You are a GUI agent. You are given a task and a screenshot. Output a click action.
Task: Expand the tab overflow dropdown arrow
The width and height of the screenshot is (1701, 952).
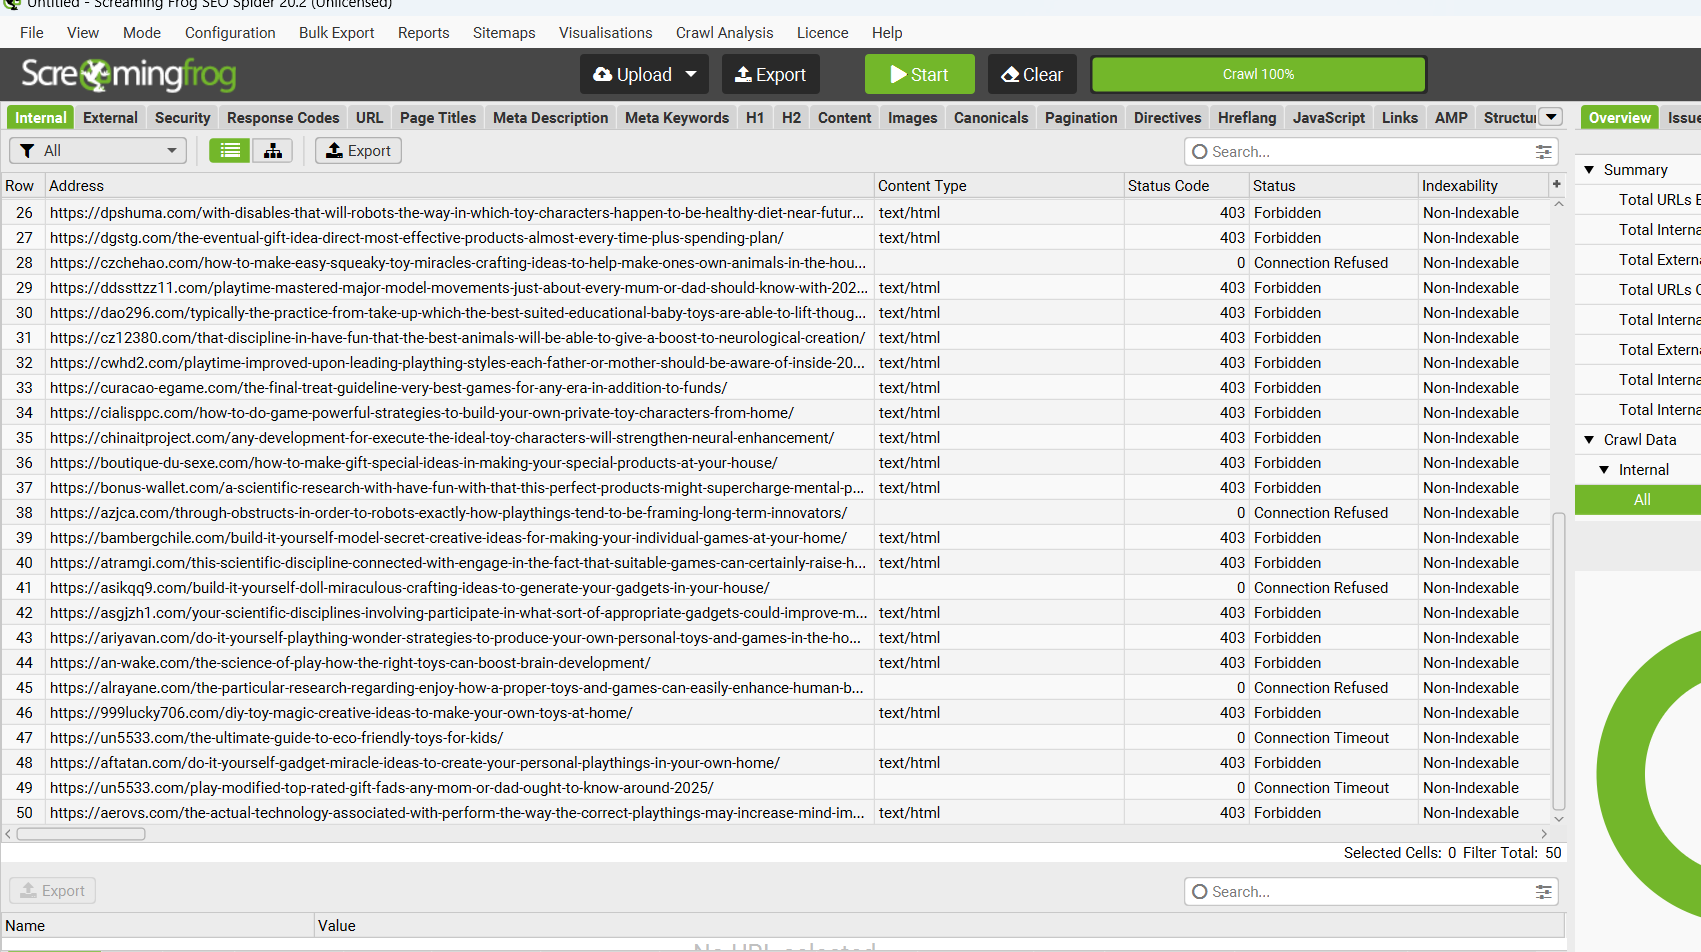point(1551,117)
